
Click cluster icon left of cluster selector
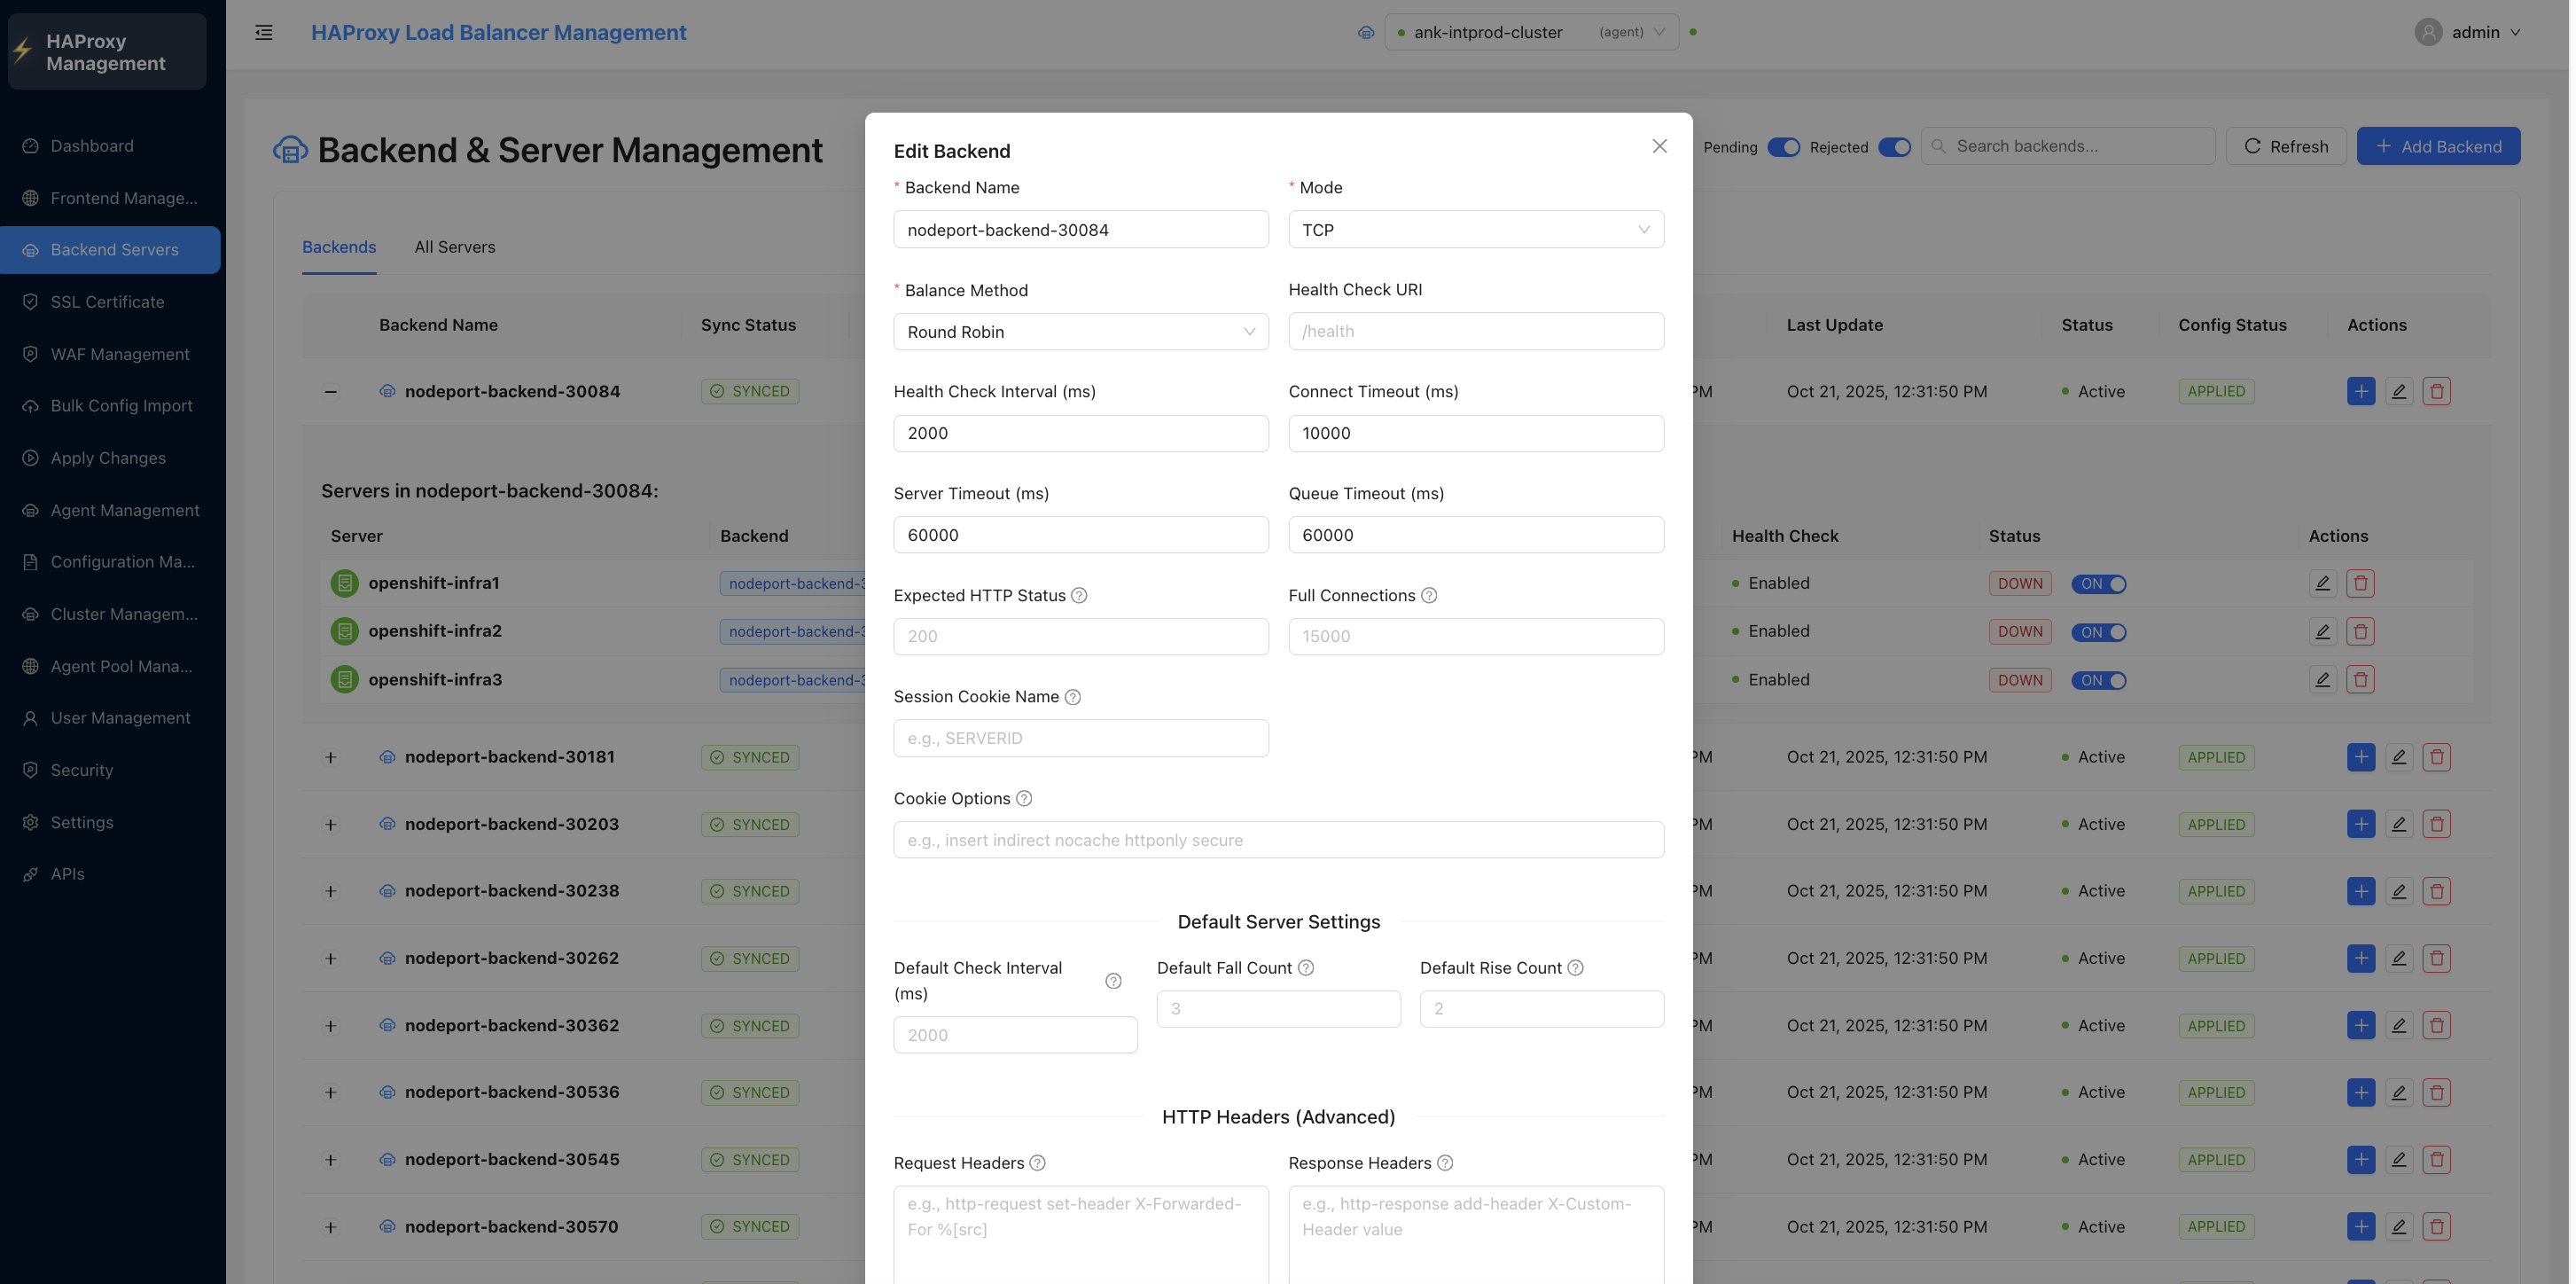click(1365, 32)
